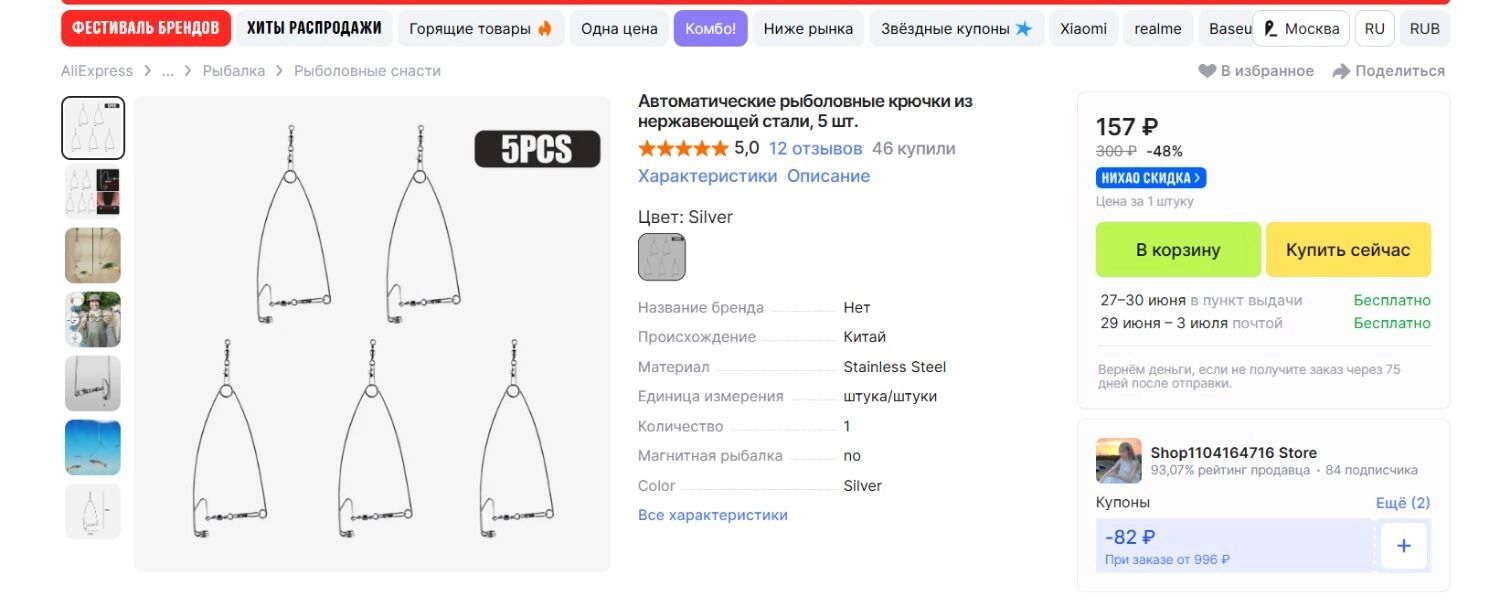Click the Moscow location pin icon
Viewport: 1500px width, 606px height.
1271,29
